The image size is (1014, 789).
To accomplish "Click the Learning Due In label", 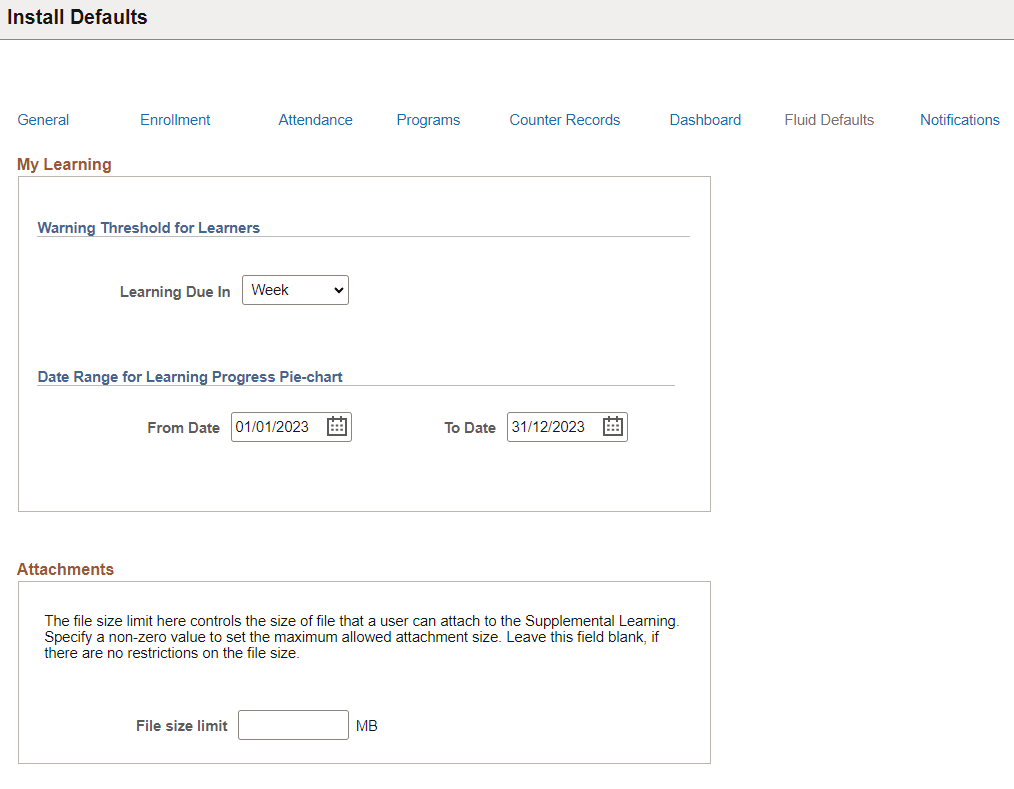I will click(x=175, y=292).
